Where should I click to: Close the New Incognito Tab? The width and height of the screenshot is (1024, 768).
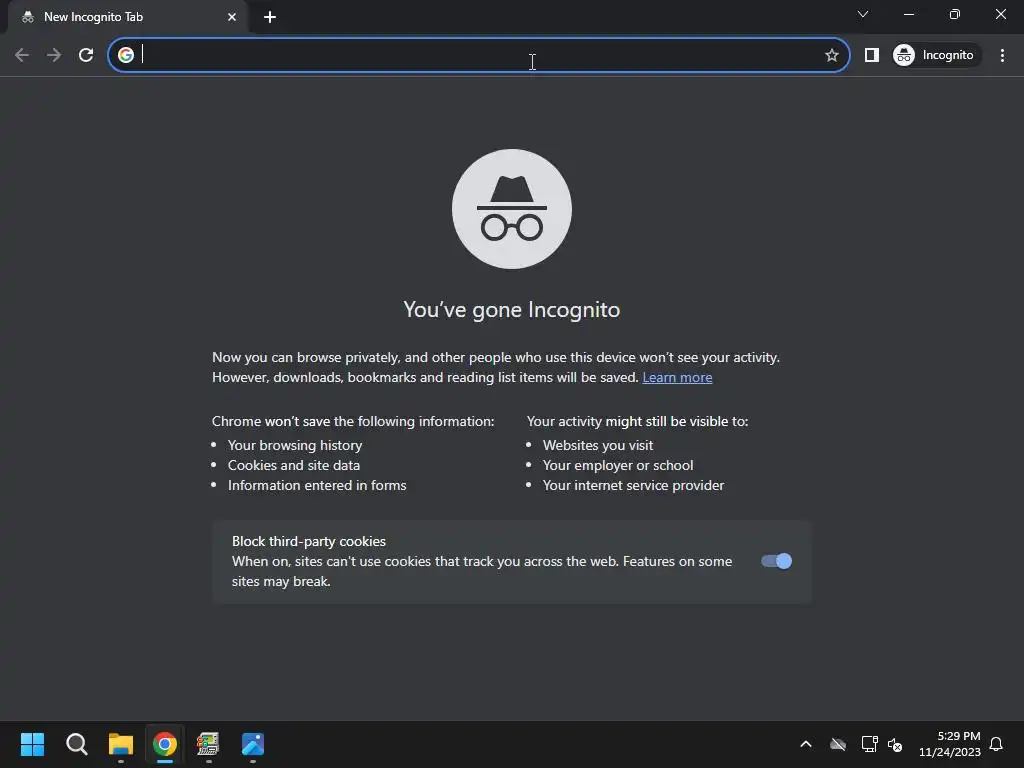232,17
